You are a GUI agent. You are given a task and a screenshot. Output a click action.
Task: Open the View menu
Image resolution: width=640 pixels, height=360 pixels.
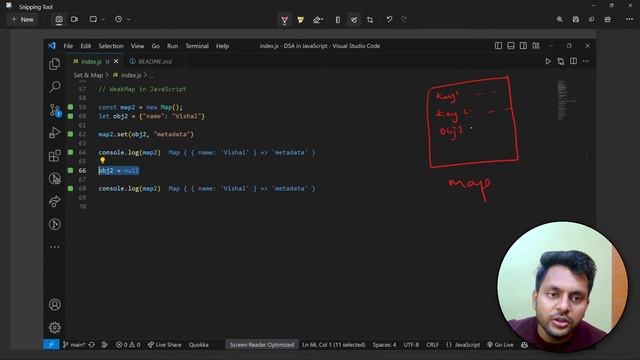(x=137, y=46)
